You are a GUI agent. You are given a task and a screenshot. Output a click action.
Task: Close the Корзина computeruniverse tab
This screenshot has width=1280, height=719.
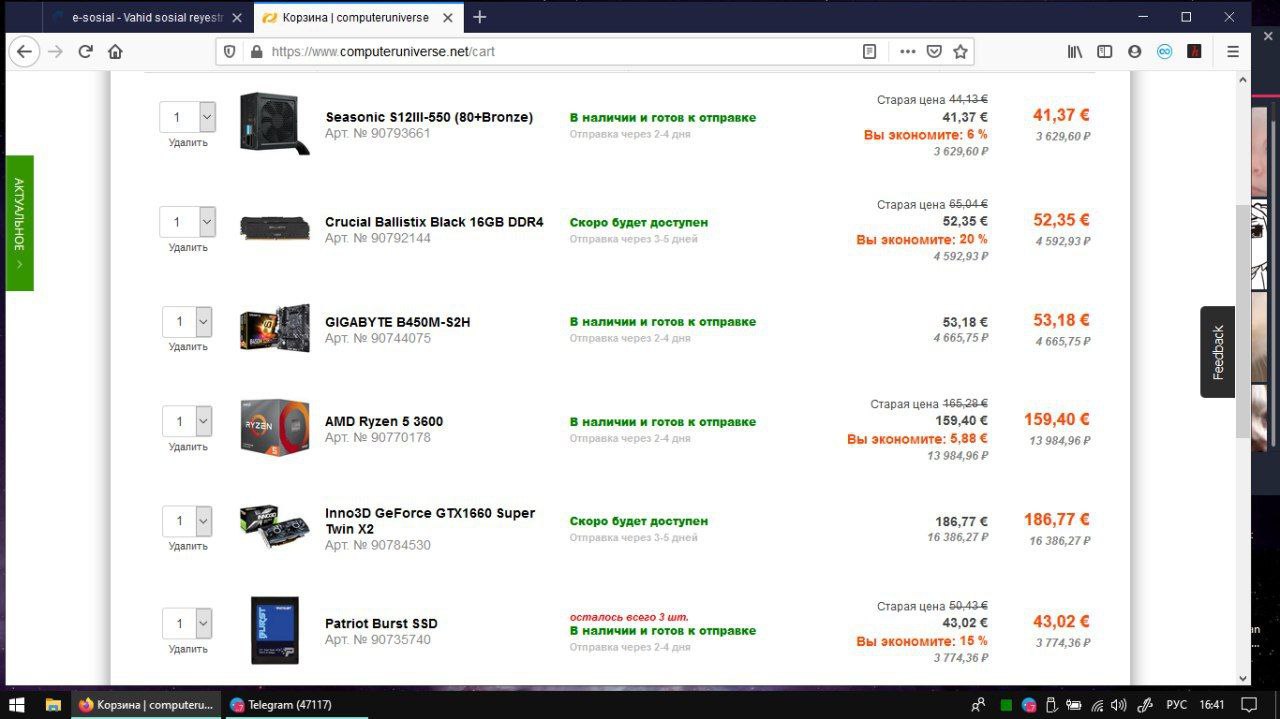[448, 18]
